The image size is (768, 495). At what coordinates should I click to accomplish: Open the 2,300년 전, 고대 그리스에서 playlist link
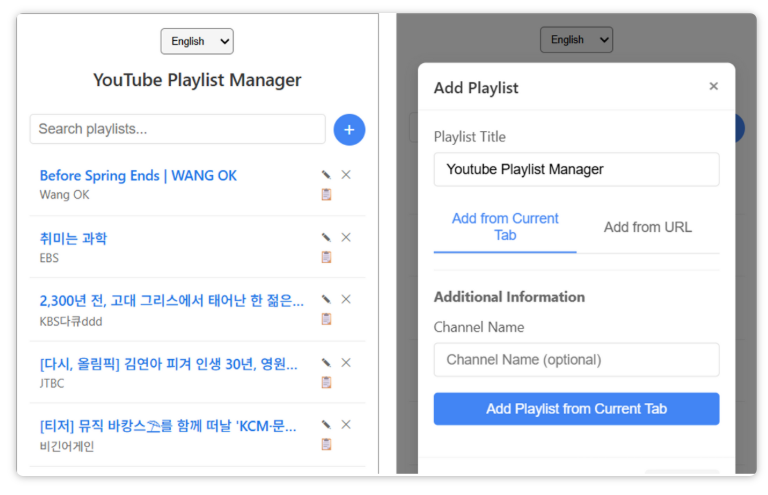pyautogui.click(x=171, y=301)
